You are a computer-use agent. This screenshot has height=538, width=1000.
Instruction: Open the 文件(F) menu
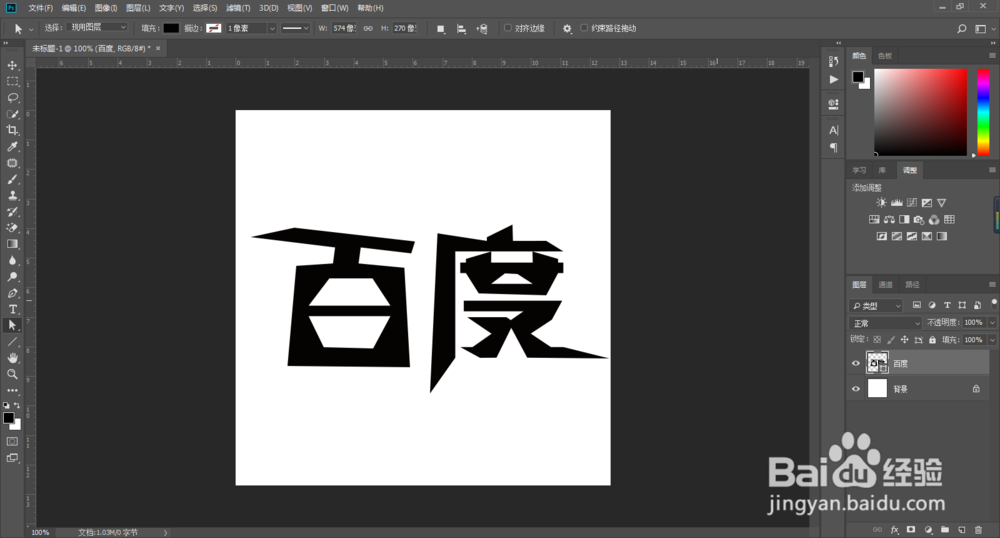click(41, 8)
